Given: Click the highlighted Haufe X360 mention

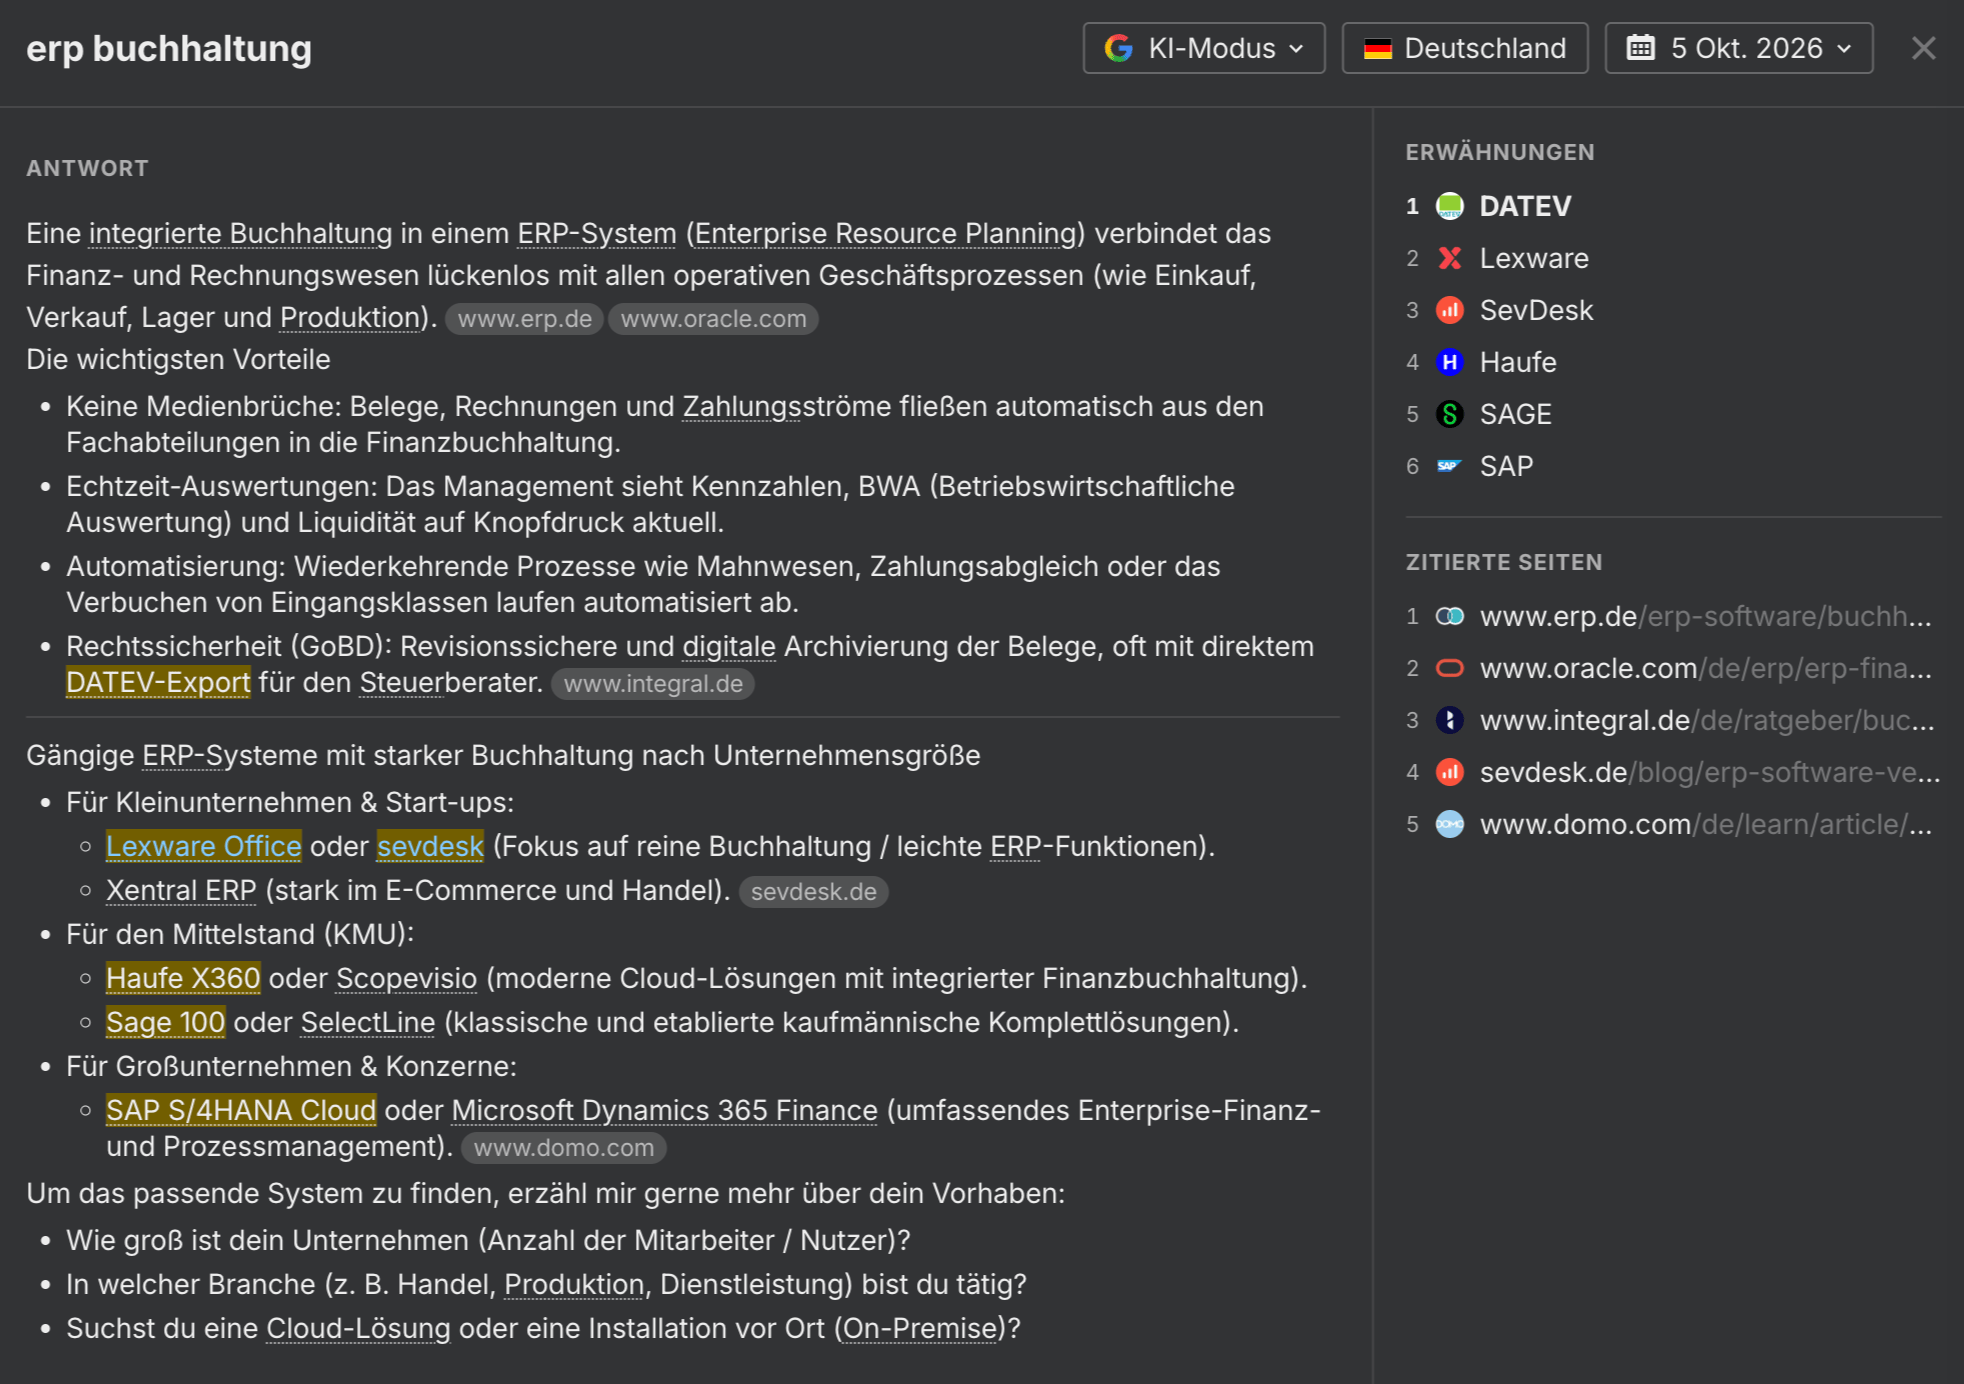Looking at the screenshot, I should (183, 978).
